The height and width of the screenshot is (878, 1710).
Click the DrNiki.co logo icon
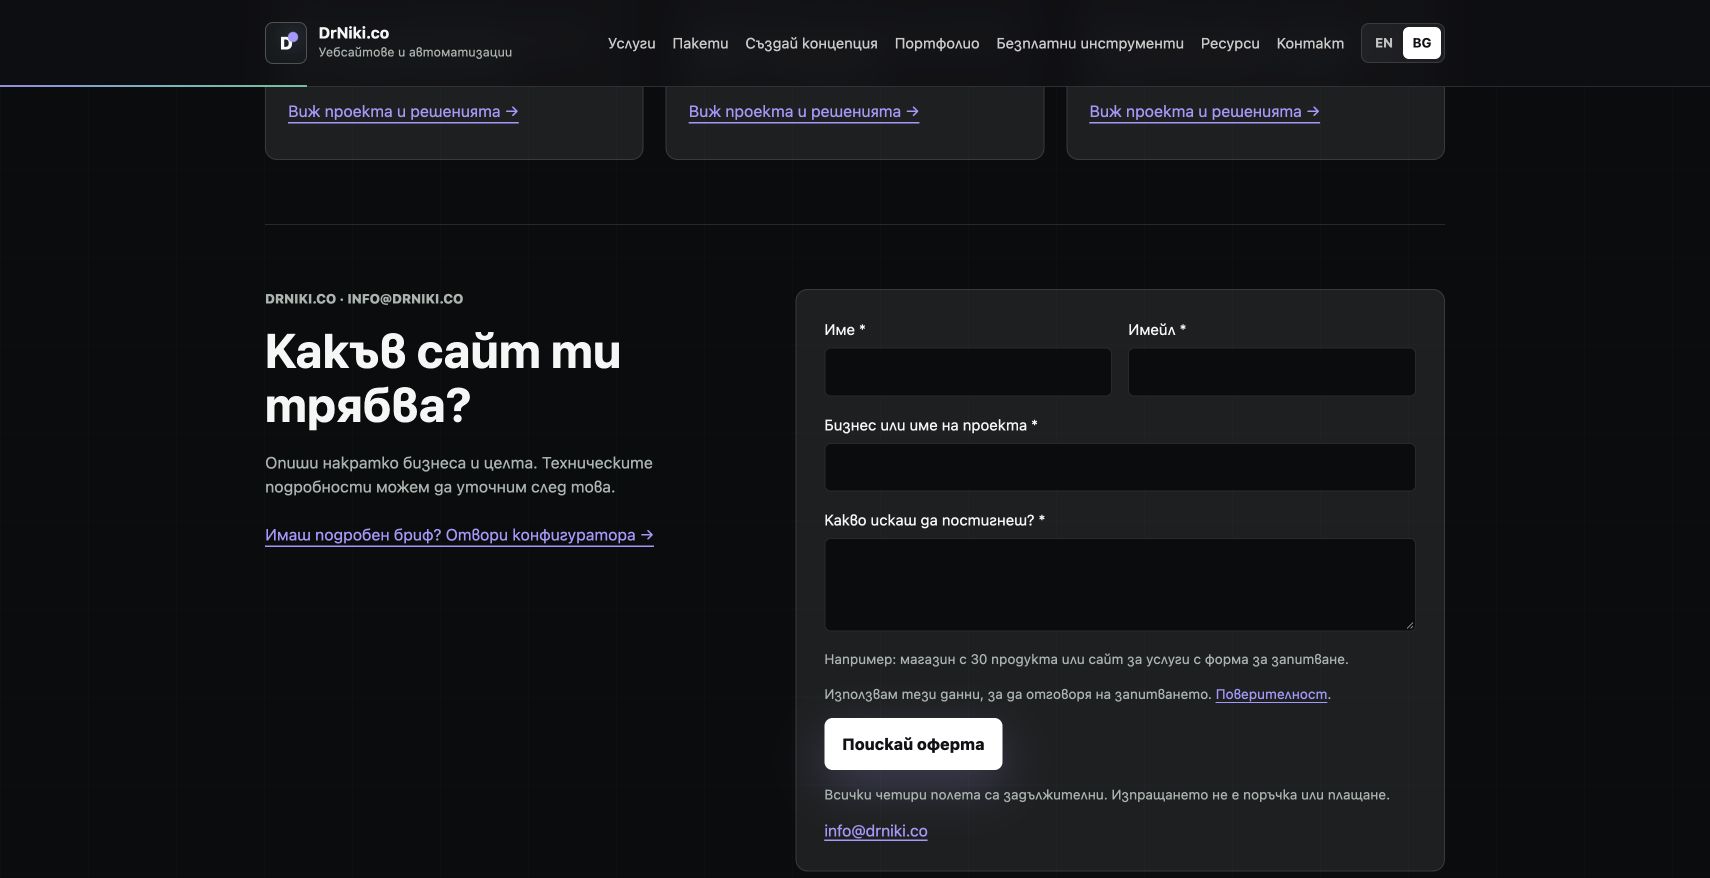click(286, 43)
